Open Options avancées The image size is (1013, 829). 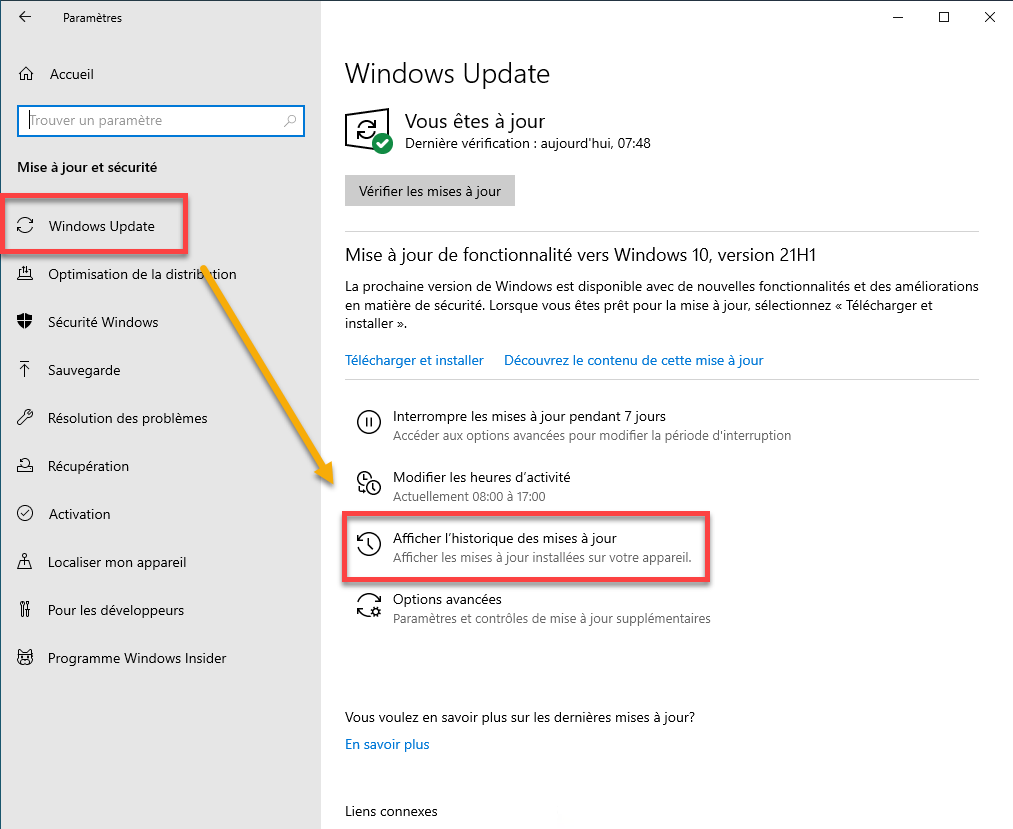pyautogui.click(x=447, y=599)
